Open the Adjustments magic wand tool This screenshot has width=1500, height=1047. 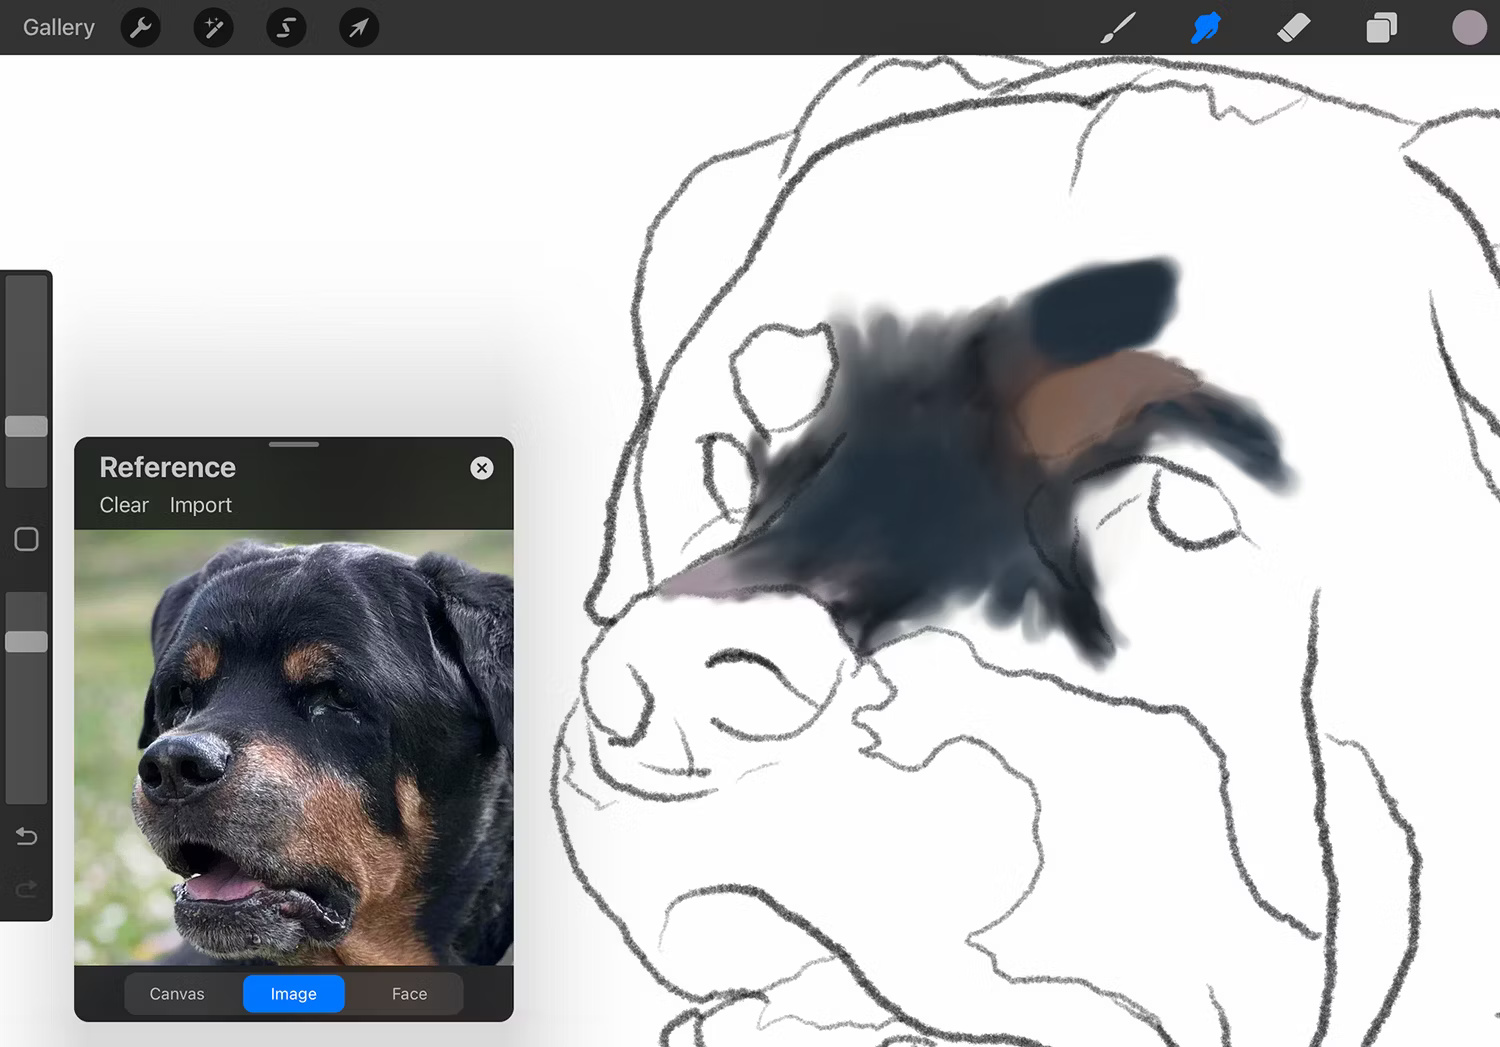click(x=213, y=27)
